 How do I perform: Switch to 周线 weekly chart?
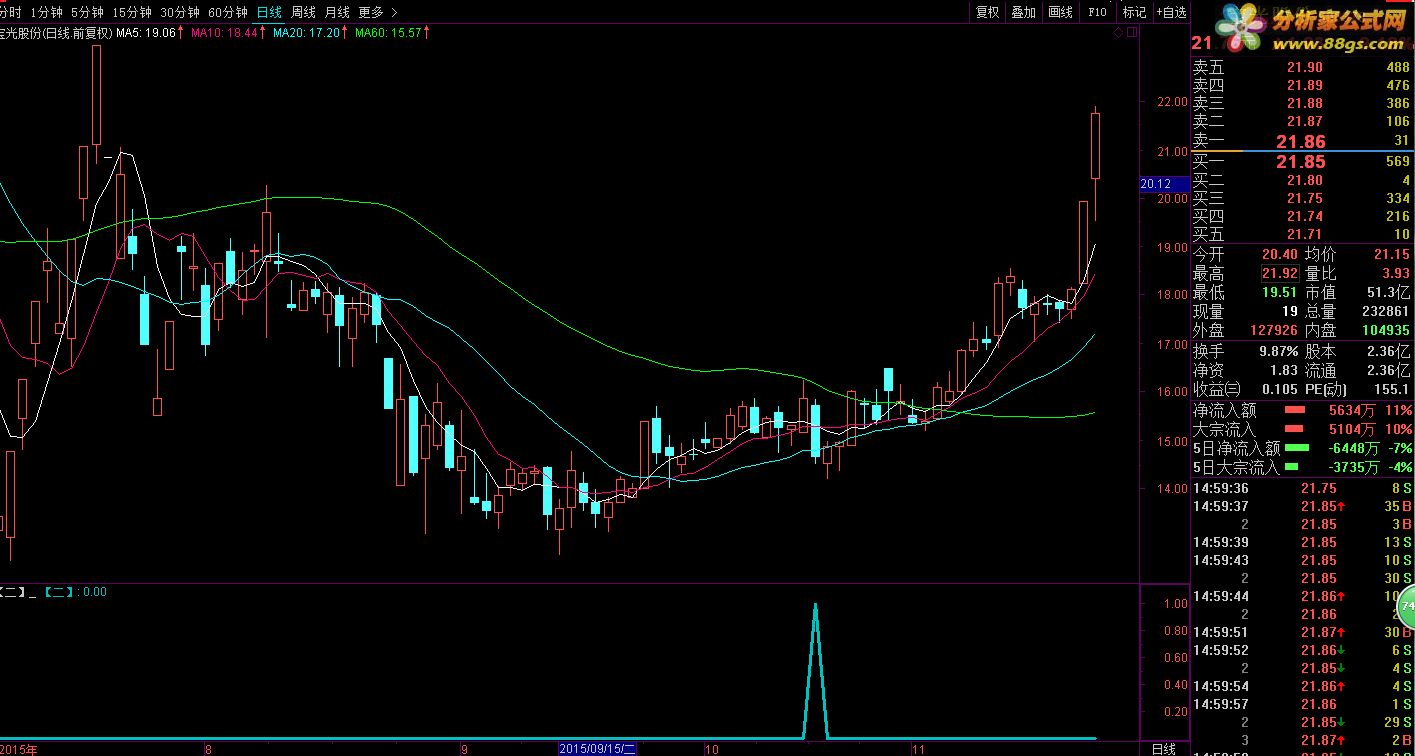pyautogui.click(x=303, y=12)
